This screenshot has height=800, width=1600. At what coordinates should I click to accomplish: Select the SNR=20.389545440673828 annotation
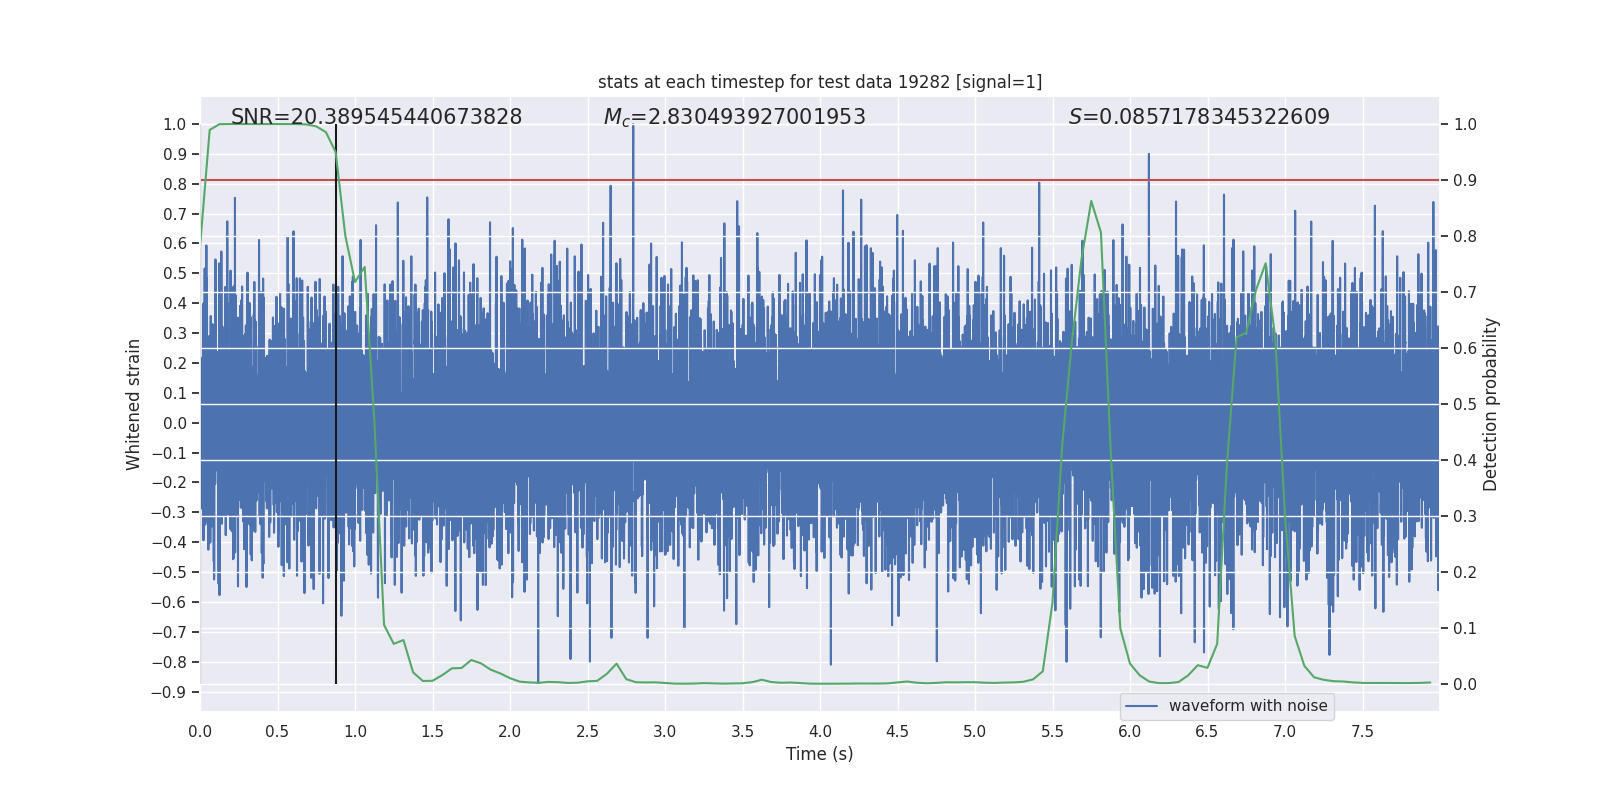coord(376,117)
